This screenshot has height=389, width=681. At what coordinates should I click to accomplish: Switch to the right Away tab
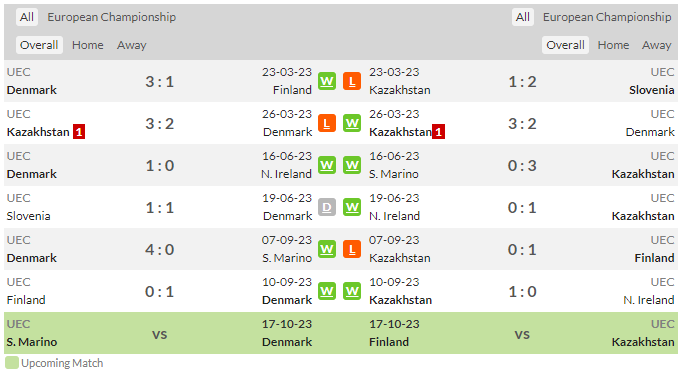(x=657, y=45)
